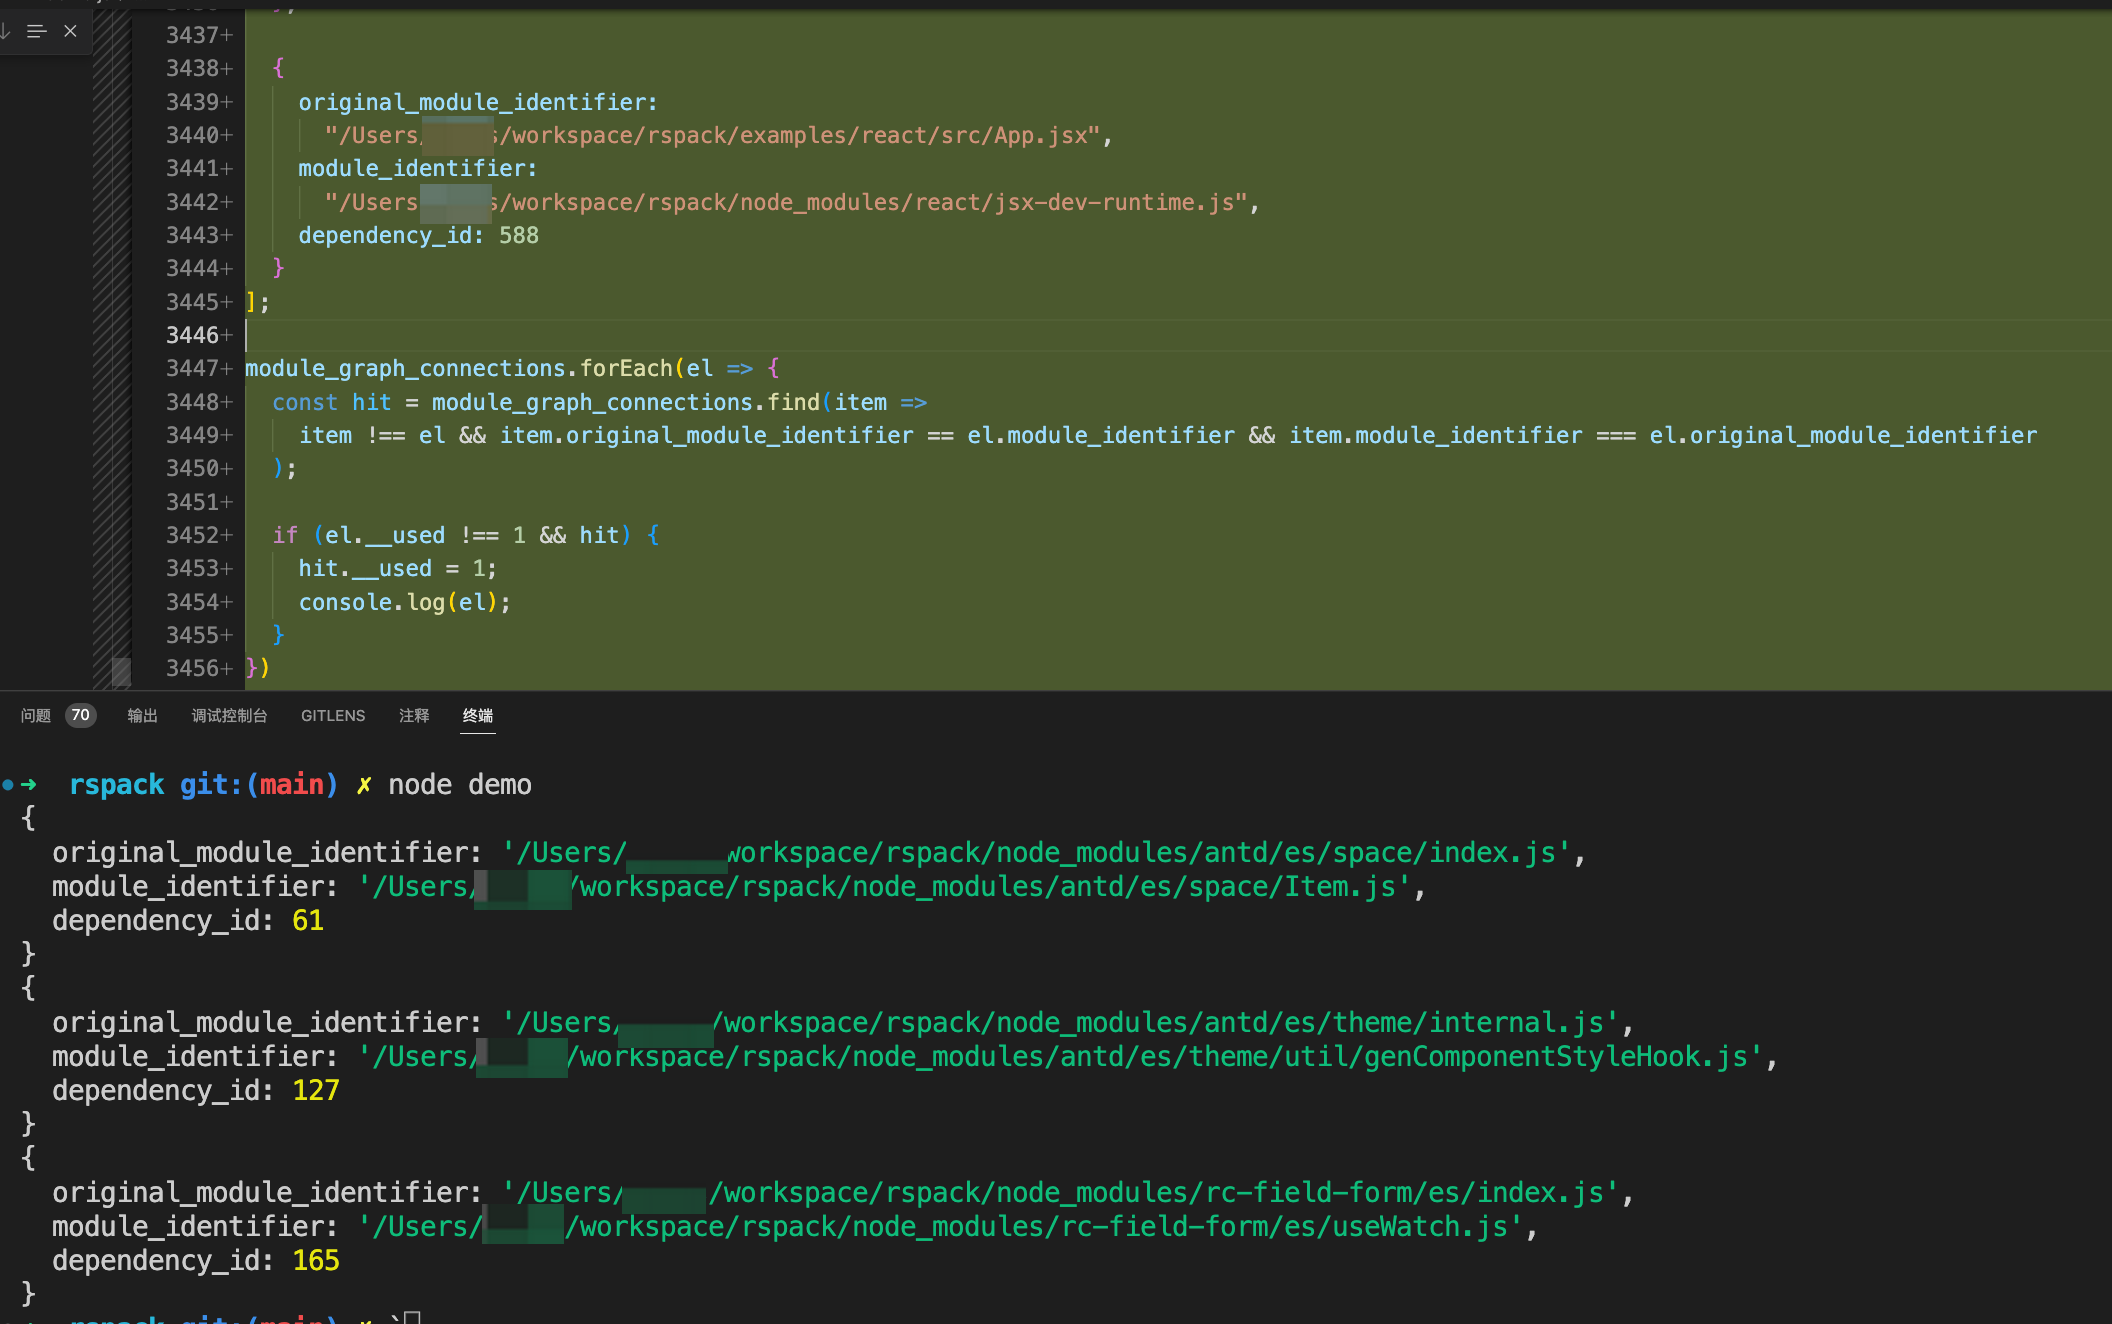Close the floating editor widget with the X
The image size is (2112, 1324).
[x=70, y=31]
